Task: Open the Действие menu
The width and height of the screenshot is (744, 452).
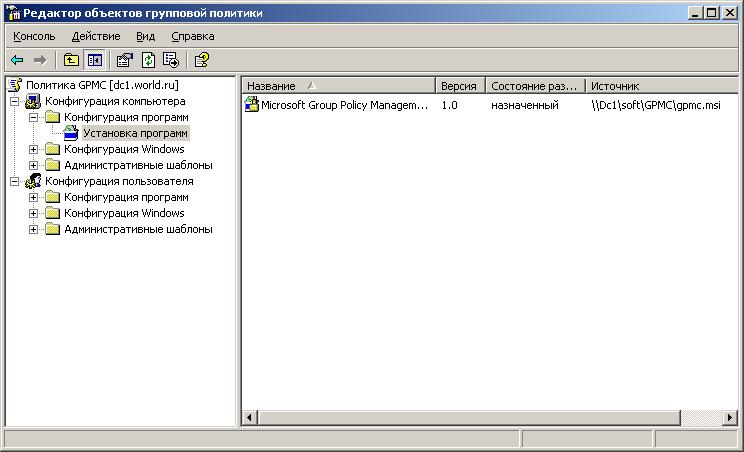Action: [x=96, y=36]
